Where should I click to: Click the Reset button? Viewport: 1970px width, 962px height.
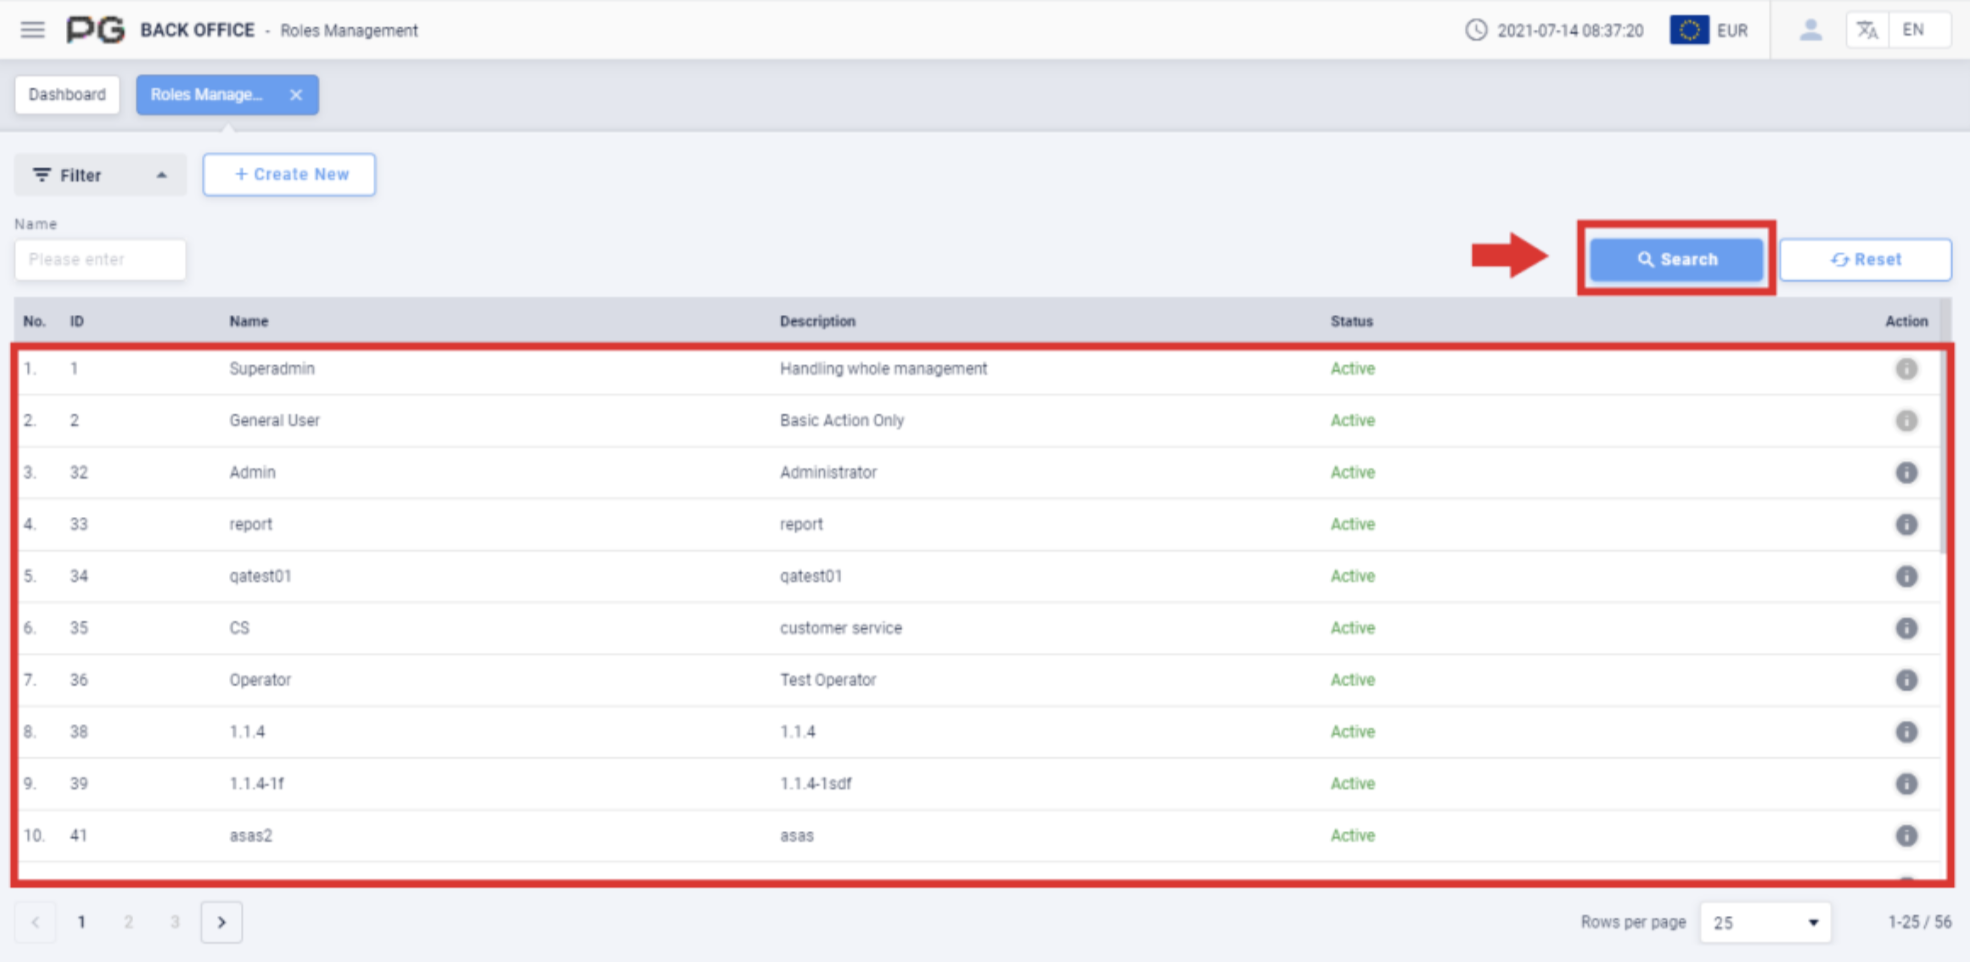(x=1866, y=258)
